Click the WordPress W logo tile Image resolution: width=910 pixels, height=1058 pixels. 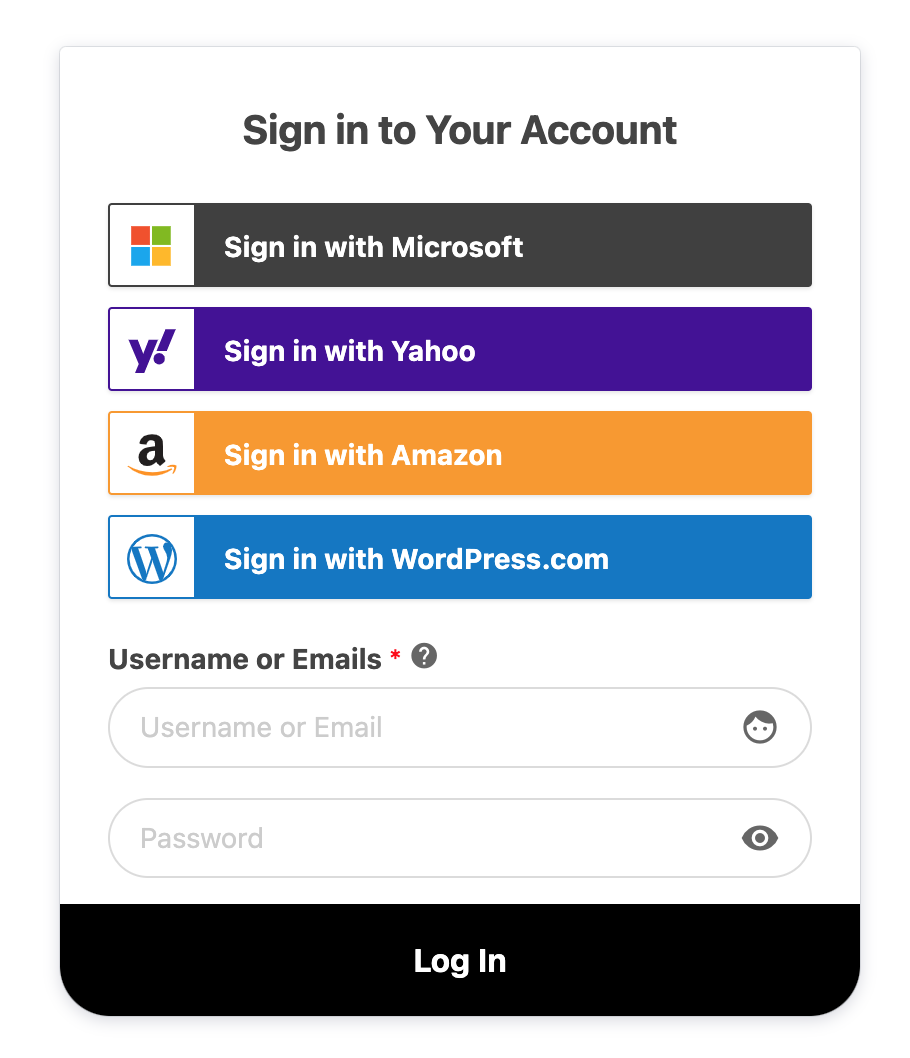click(x=152, y=557)
